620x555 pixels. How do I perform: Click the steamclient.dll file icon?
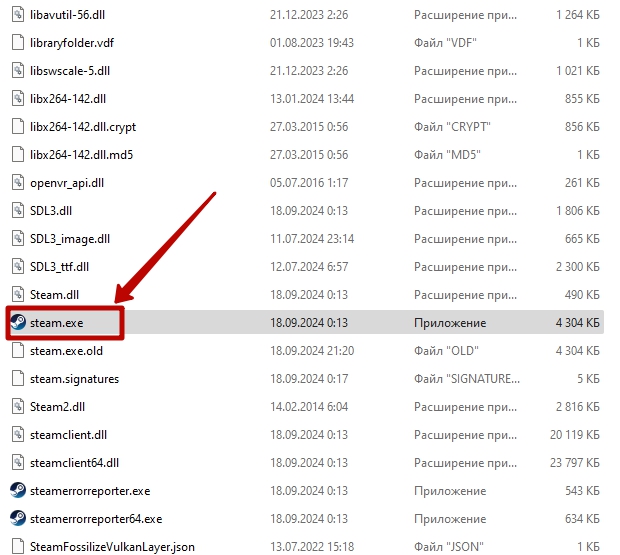coord(18,435)
